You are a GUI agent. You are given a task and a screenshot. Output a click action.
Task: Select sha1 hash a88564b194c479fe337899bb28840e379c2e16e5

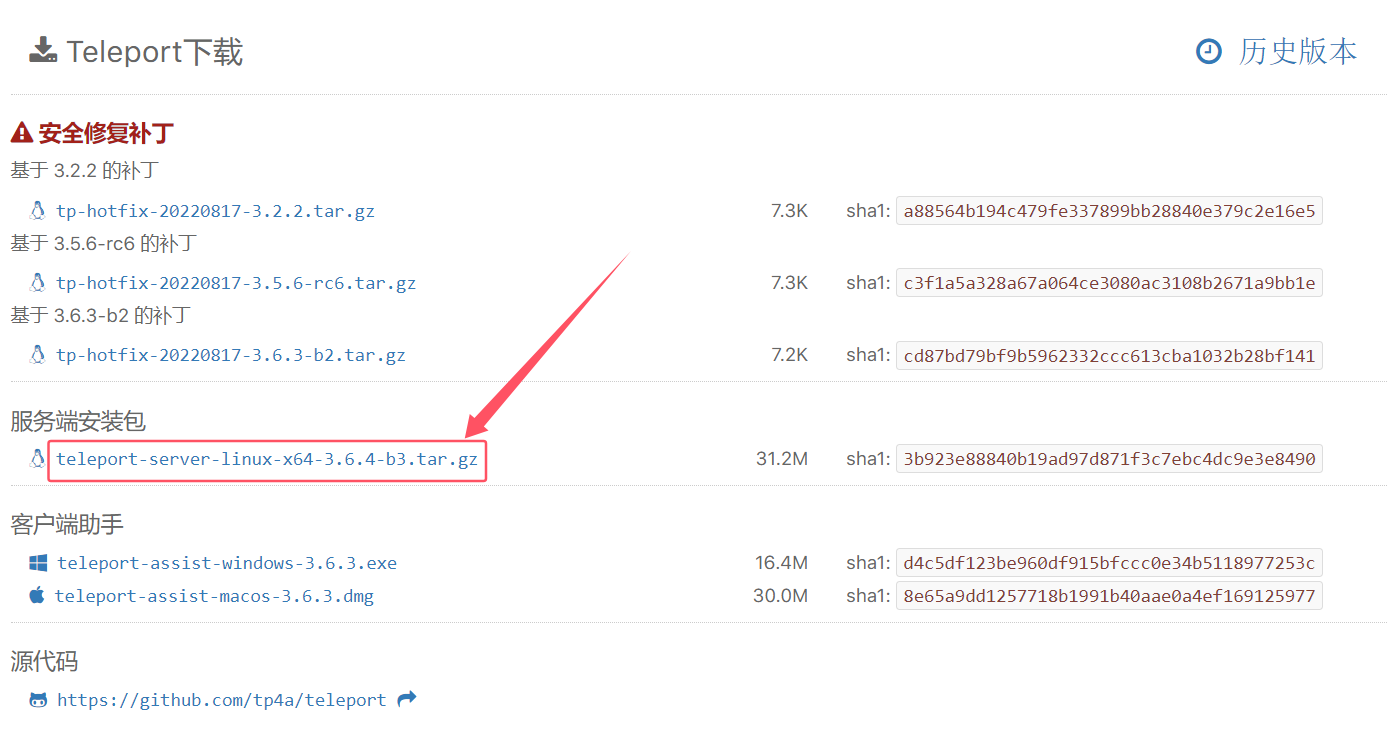point(1109,211)
